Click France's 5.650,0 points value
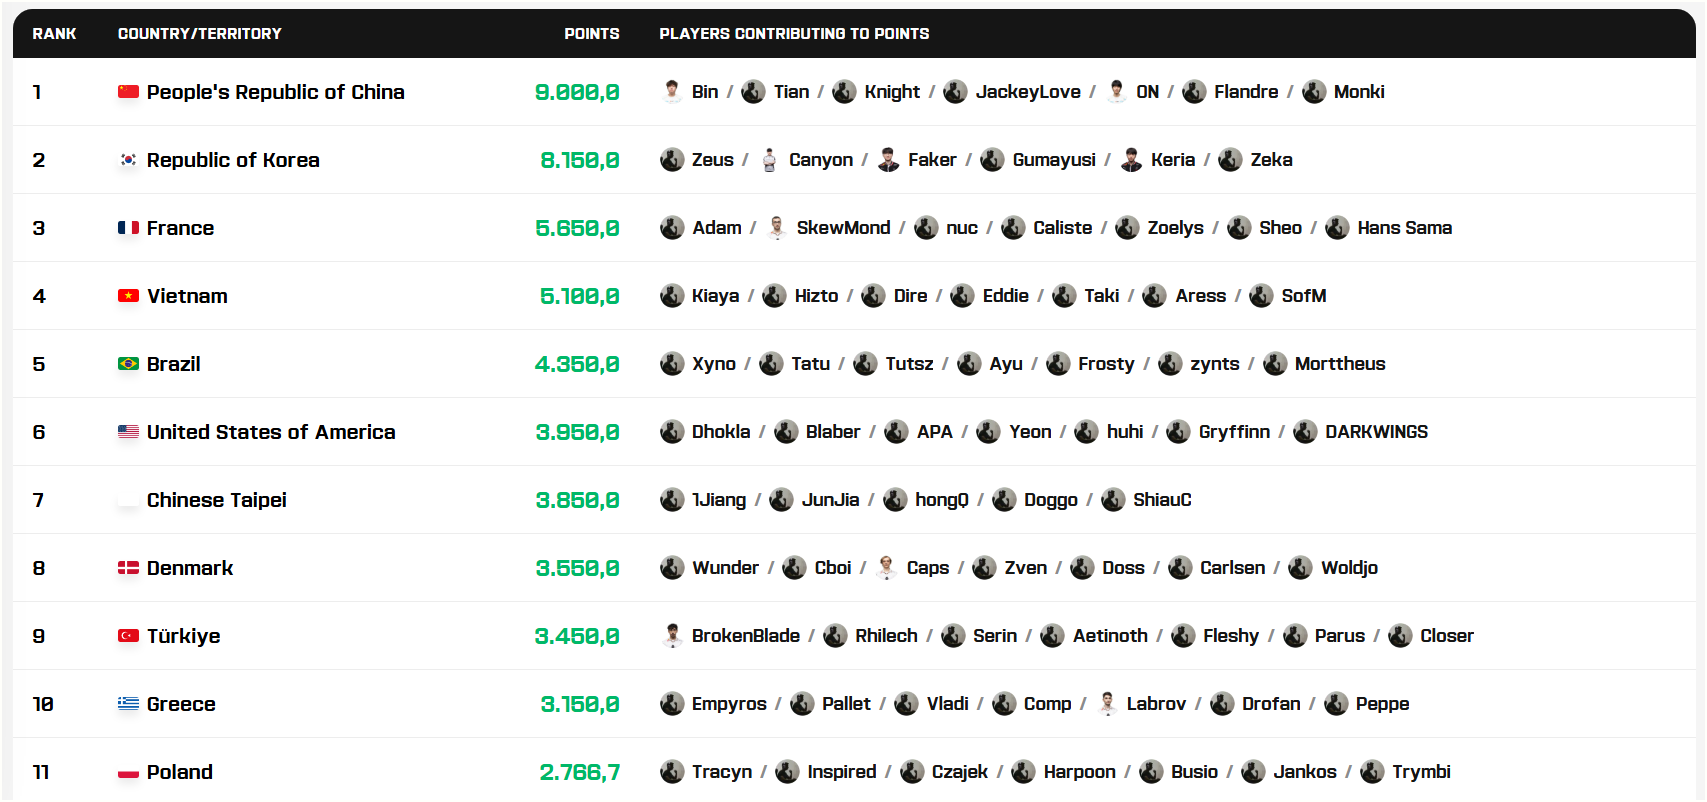Screen dimensions: 1707x802 [577, 228]
